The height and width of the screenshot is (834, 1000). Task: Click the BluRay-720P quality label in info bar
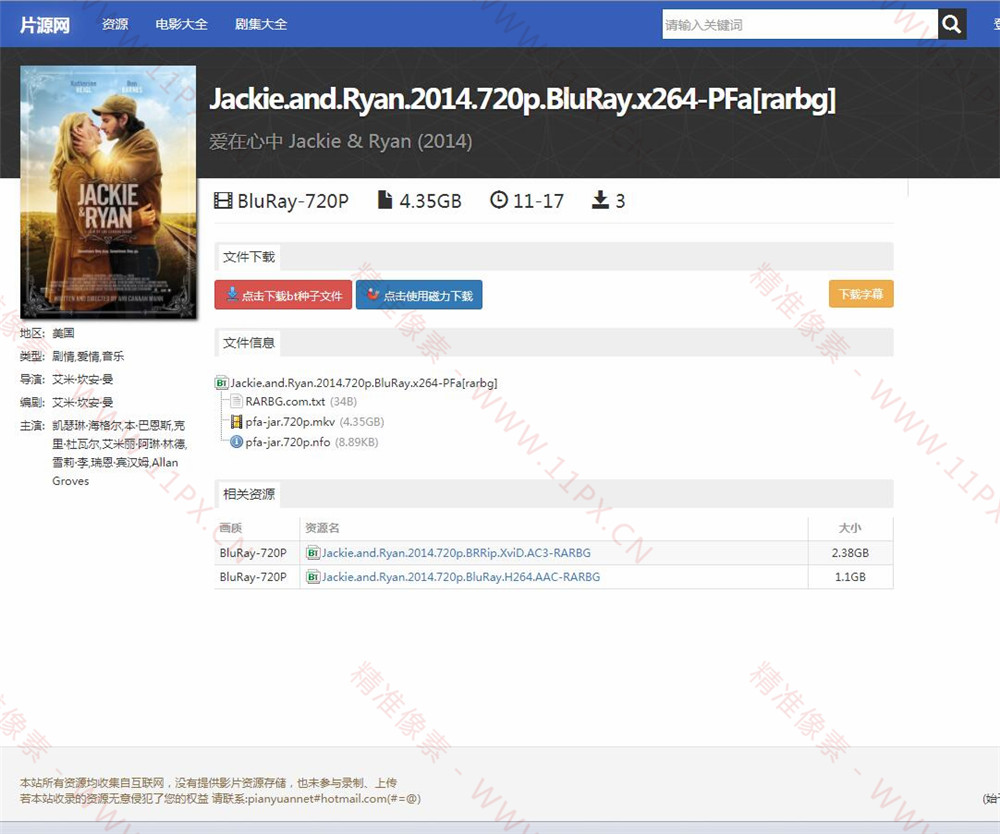click(x=293, y=201)
